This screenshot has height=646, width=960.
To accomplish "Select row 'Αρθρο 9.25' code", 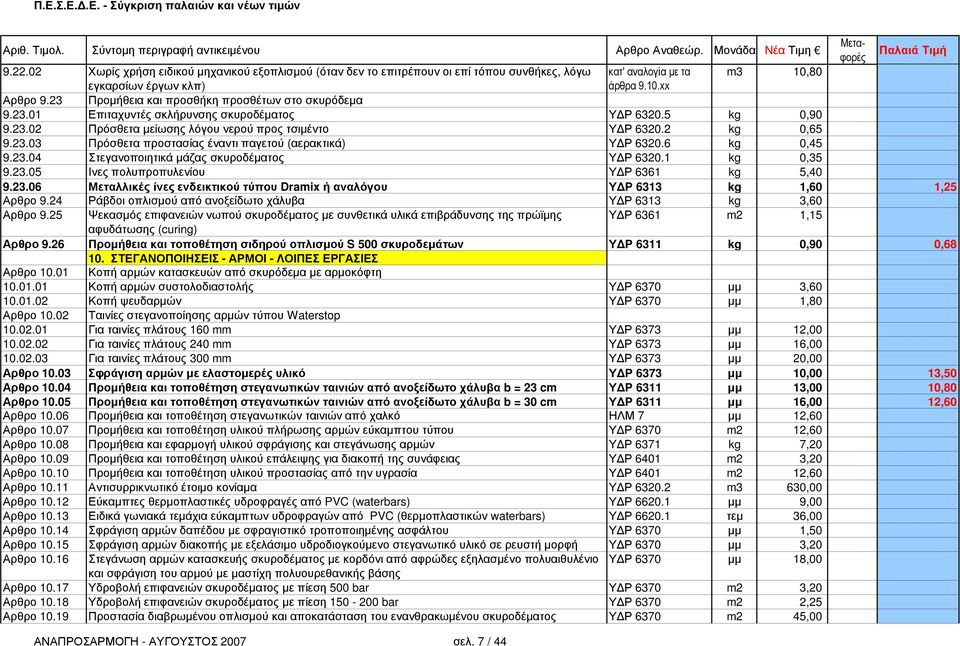I will click(32, 215).
